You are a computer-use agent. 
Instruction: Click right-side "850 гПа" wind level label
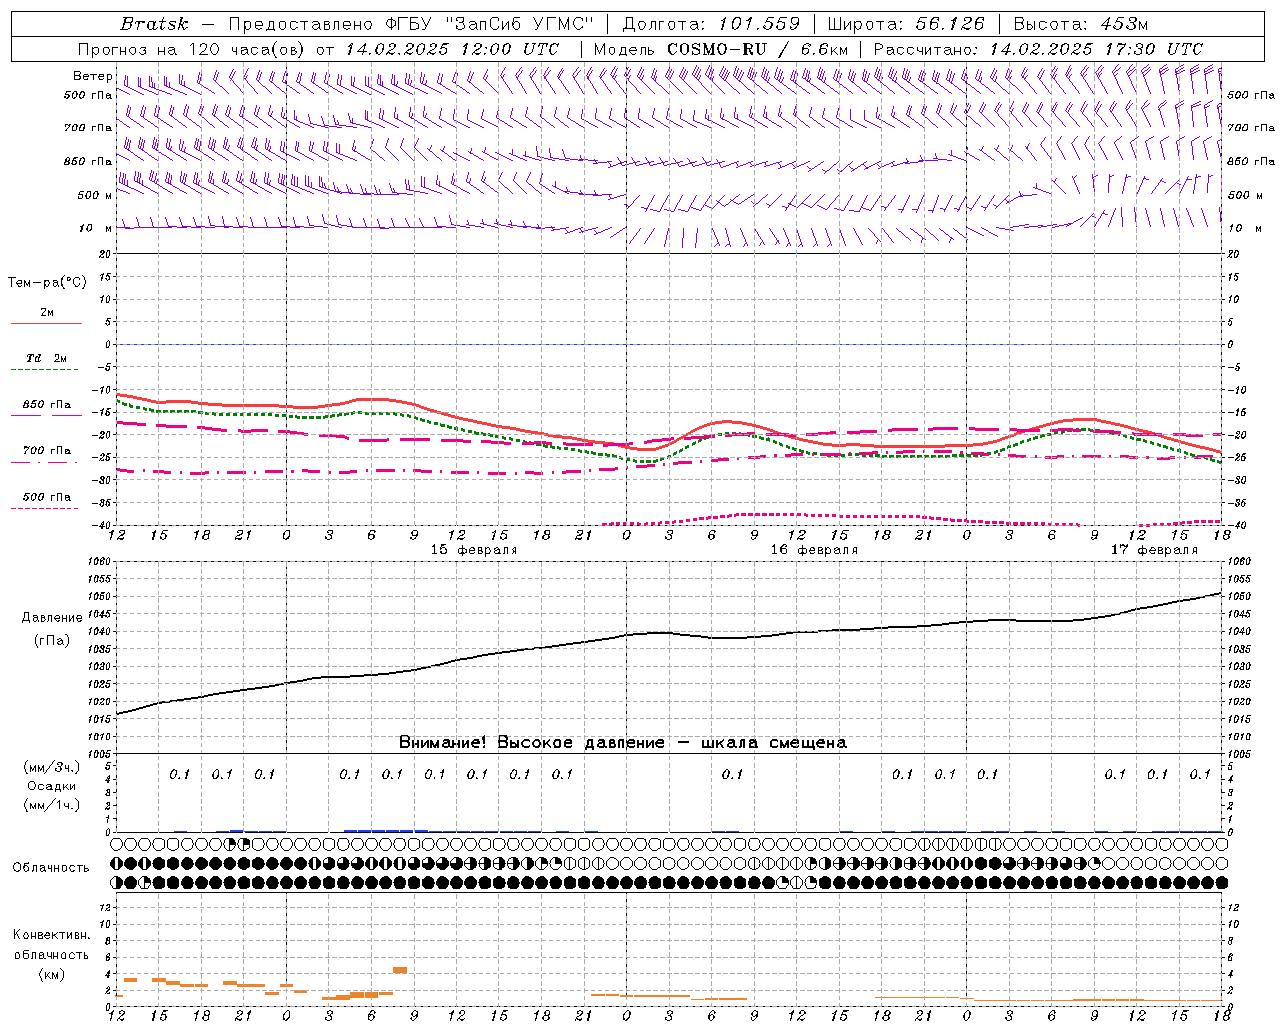point(1251,161)
